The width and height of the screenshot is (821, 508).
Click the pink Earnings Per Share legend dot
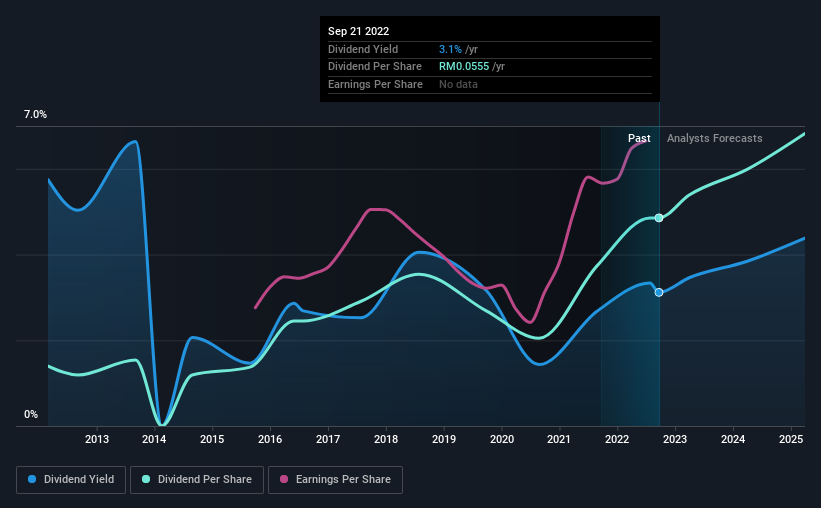(284, 479)
